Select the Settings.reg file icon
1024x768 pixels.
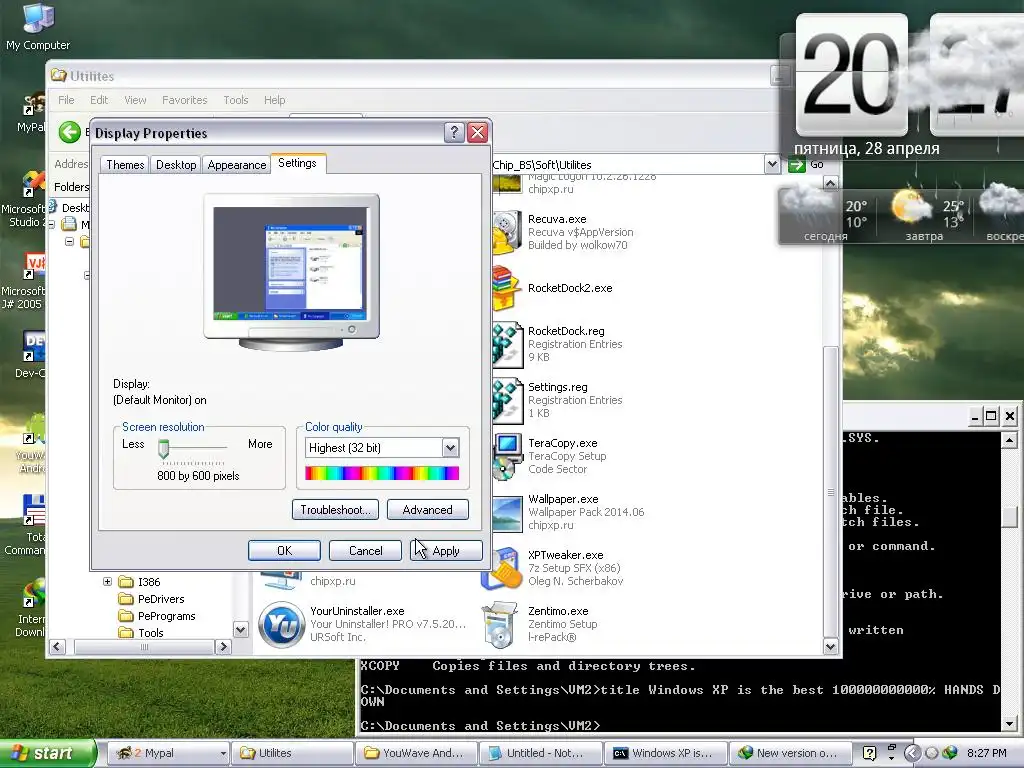[507, 400]
